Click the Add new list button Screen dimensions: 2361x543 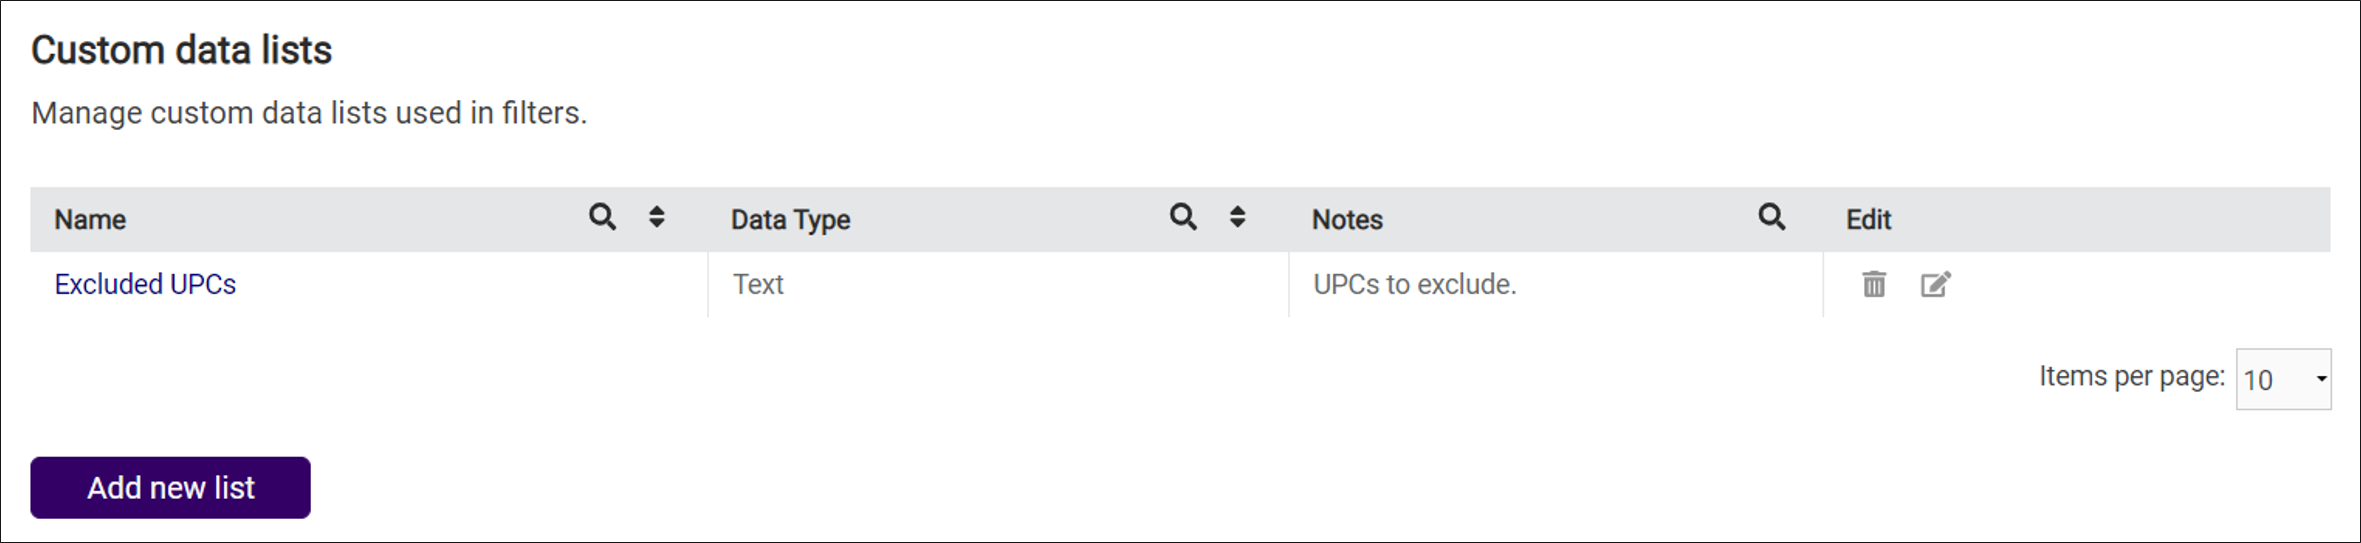click(x=170, y=487)
